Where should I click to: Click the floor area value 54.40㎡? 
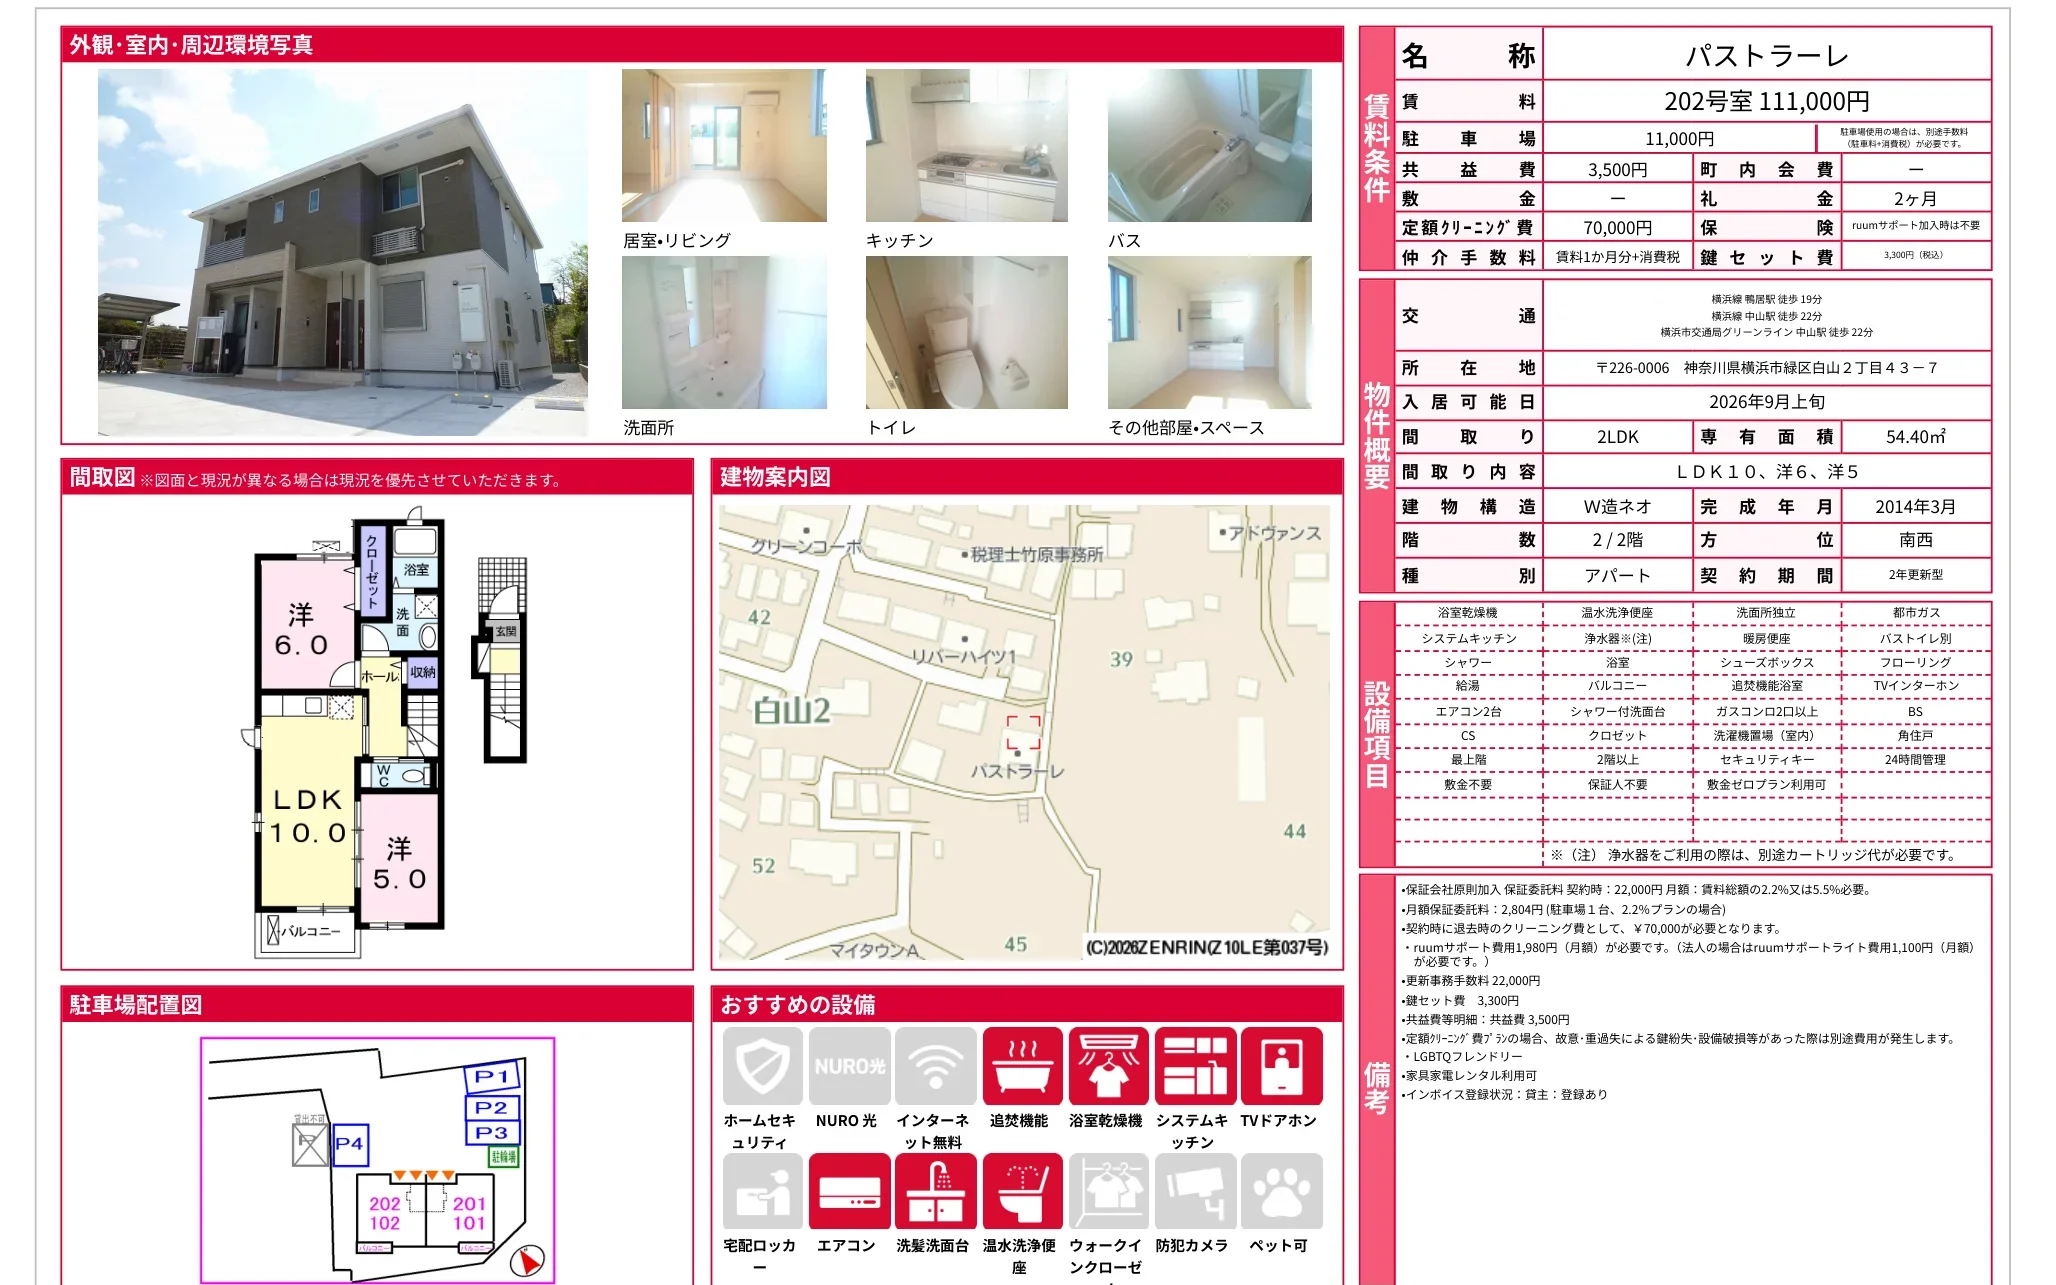click(x=1915, y=437)
